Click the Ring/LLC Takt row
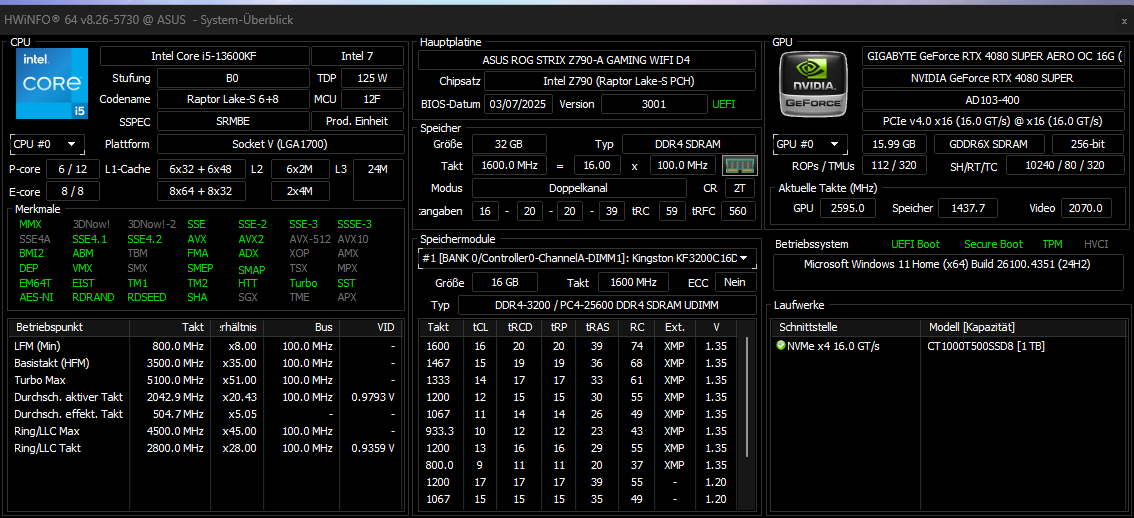The width and height of the screenshot is (1134, 518). pyautogui.click(x=205, y=448)
